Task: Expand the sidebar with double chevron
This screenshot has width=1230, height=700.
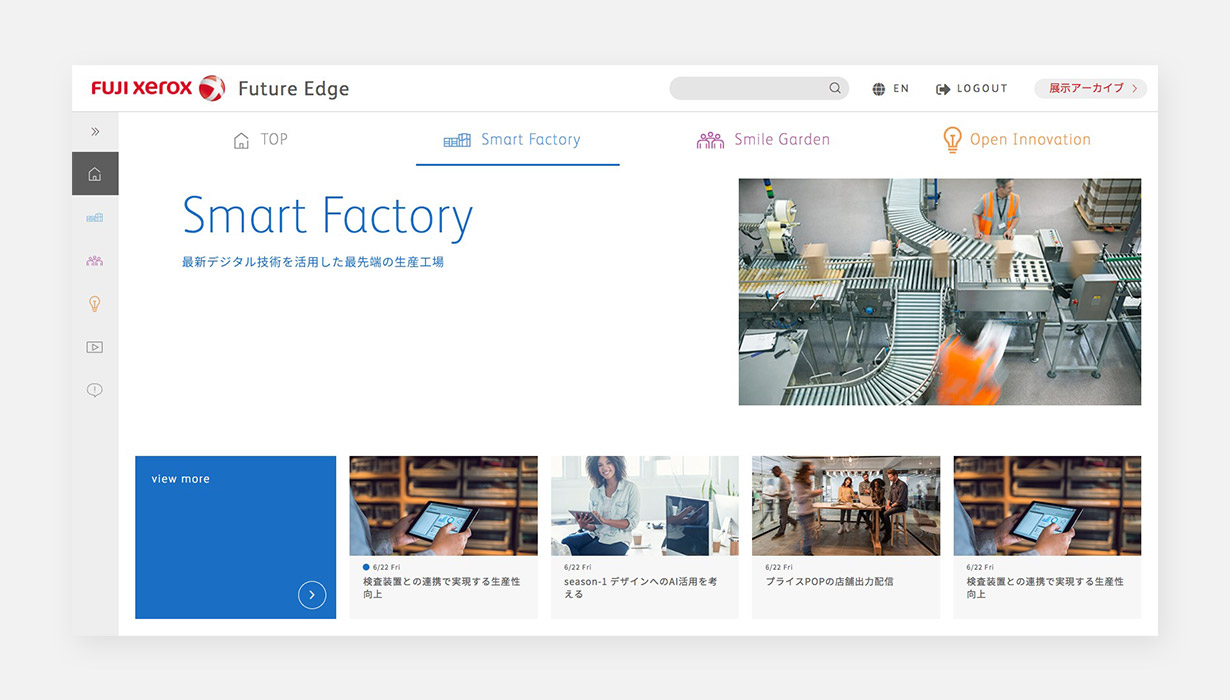Action: [95, 131]
